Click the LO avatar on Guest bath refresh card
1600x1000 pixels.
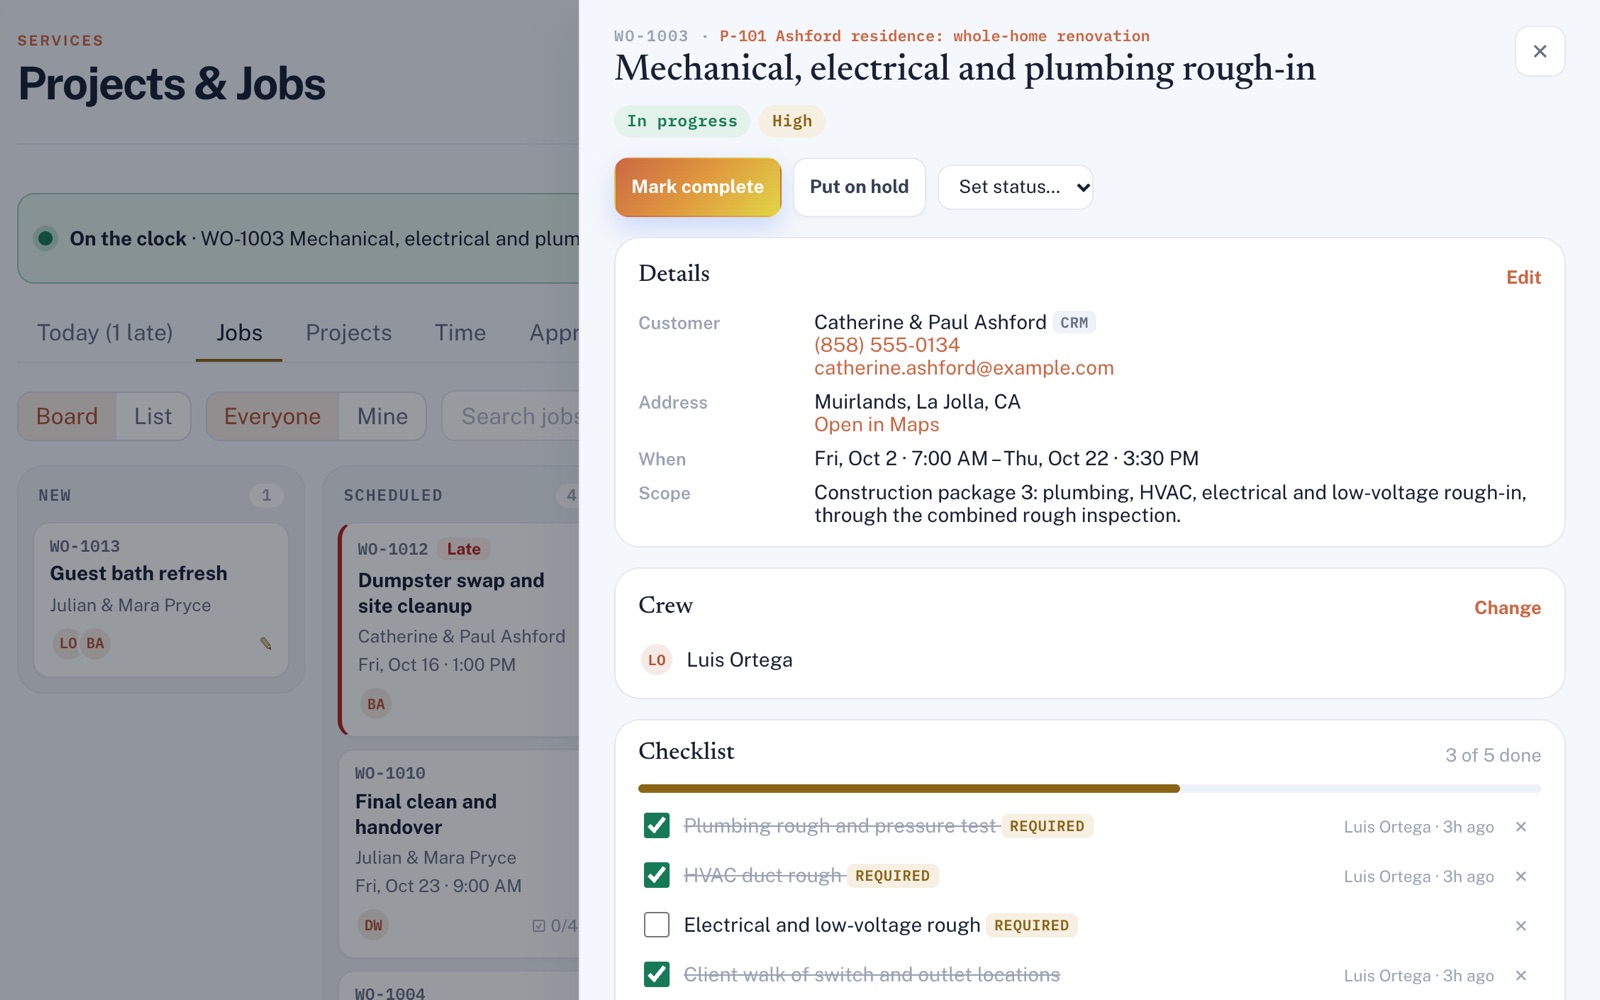coord(68,643)
